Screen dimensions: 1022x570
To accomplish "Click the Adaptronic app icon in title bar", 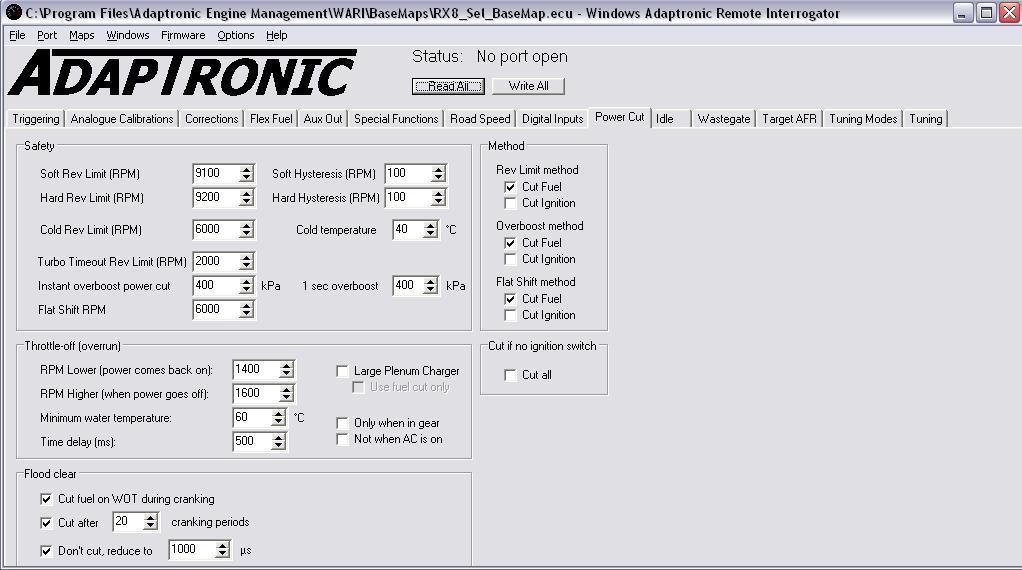I will 13,12.
